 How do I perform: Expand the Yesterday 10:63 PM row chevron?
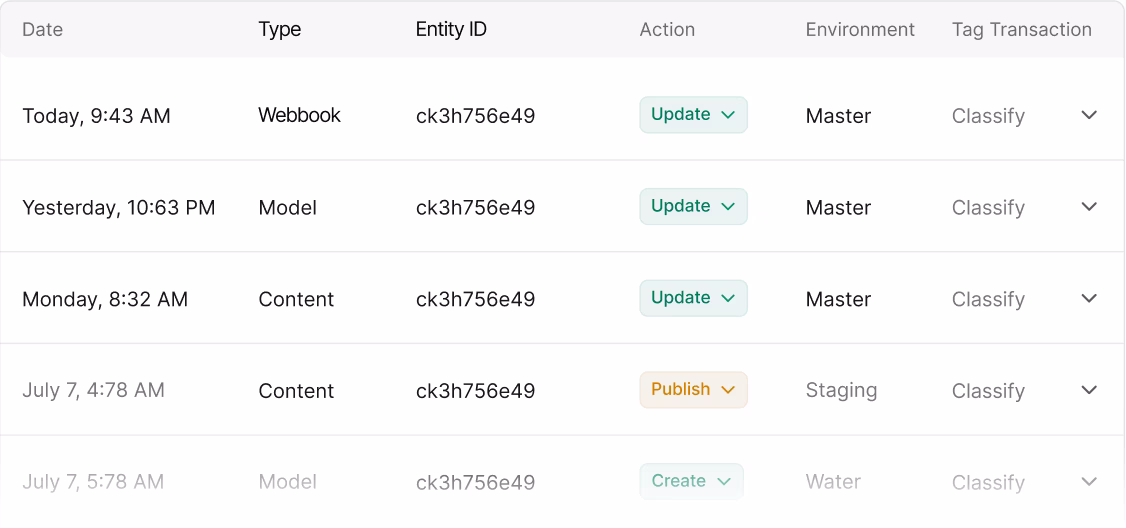pyautogui.click(x=1090, y=207)
